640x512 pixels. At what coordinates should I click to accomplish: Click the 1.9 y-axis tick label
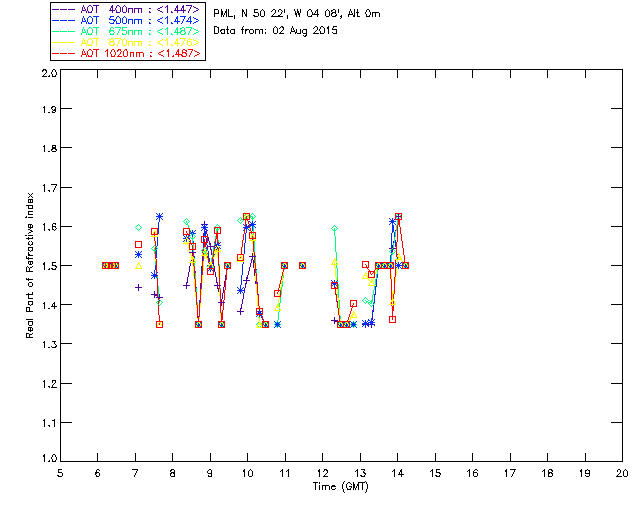tap(49, 109)
